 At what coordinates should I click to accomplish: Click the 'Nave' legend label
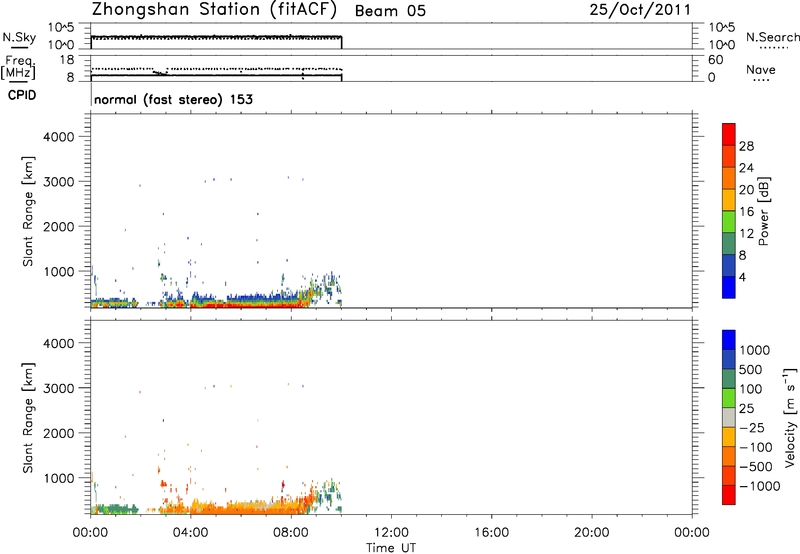761,69
